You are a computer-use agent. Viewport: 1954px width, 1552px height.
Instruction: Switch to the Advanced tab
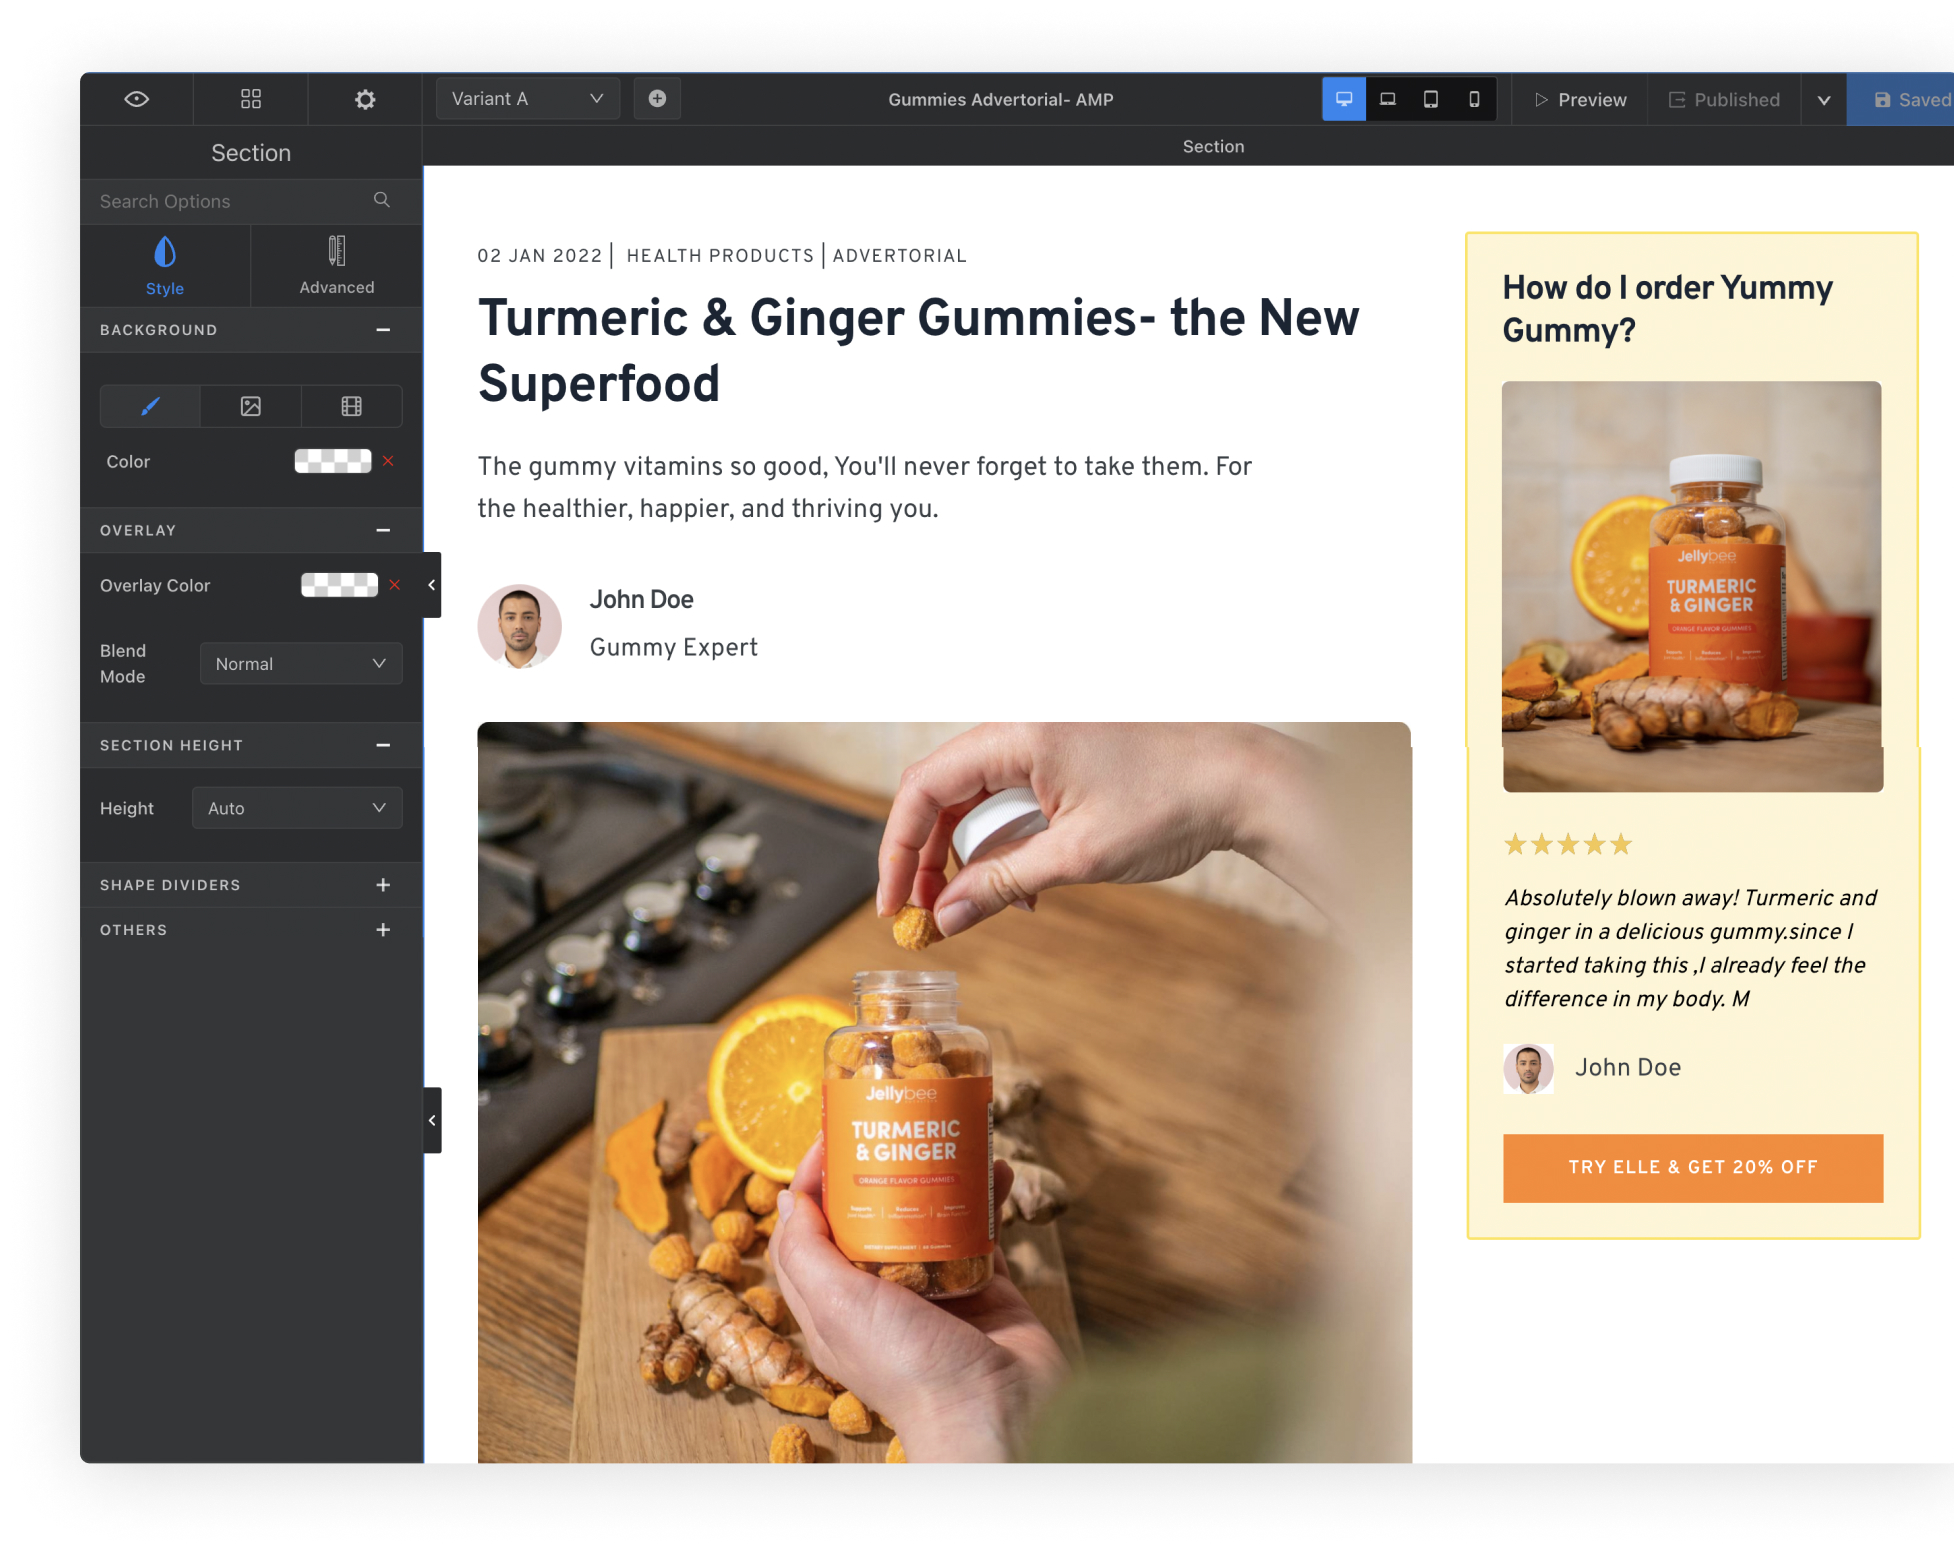click(336, 265)
